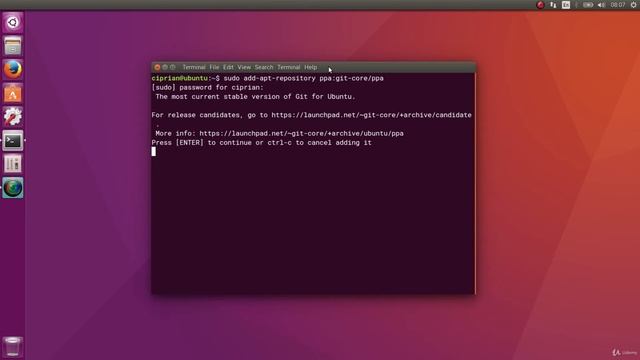Open the network connections indicator

pyautogui.click(x=553, y=5)
